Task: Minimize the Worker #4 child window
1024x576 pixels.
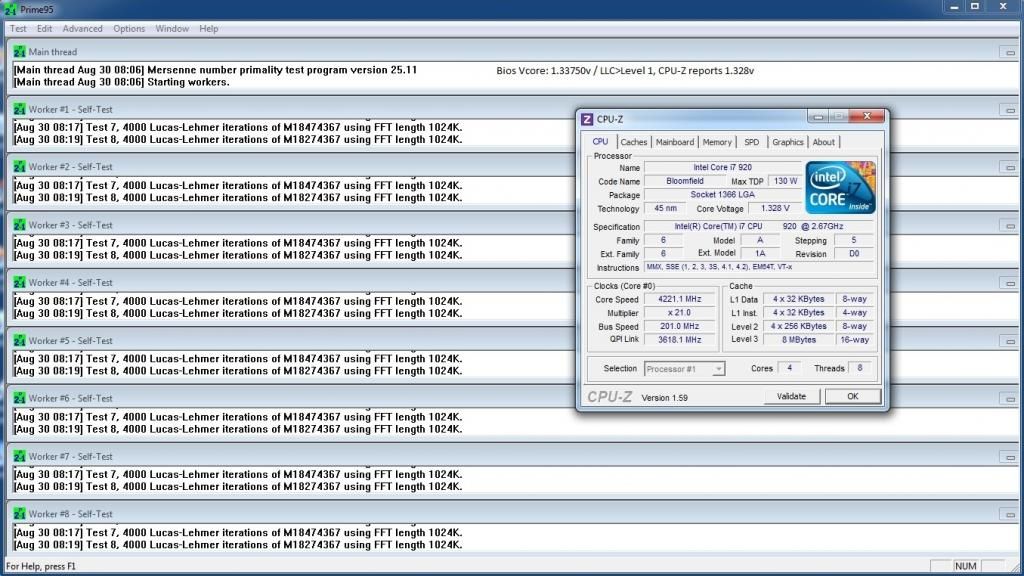Action: tap(1010, 283)
